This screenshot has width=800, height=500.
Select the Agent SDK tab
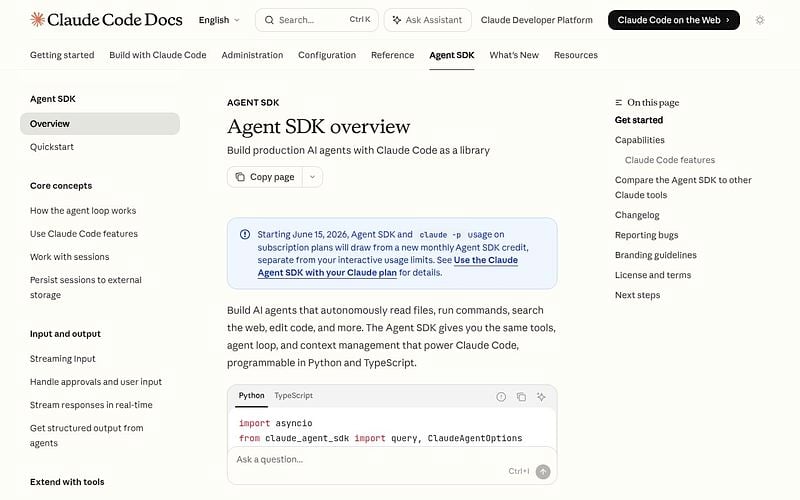[x=452, y=55]
